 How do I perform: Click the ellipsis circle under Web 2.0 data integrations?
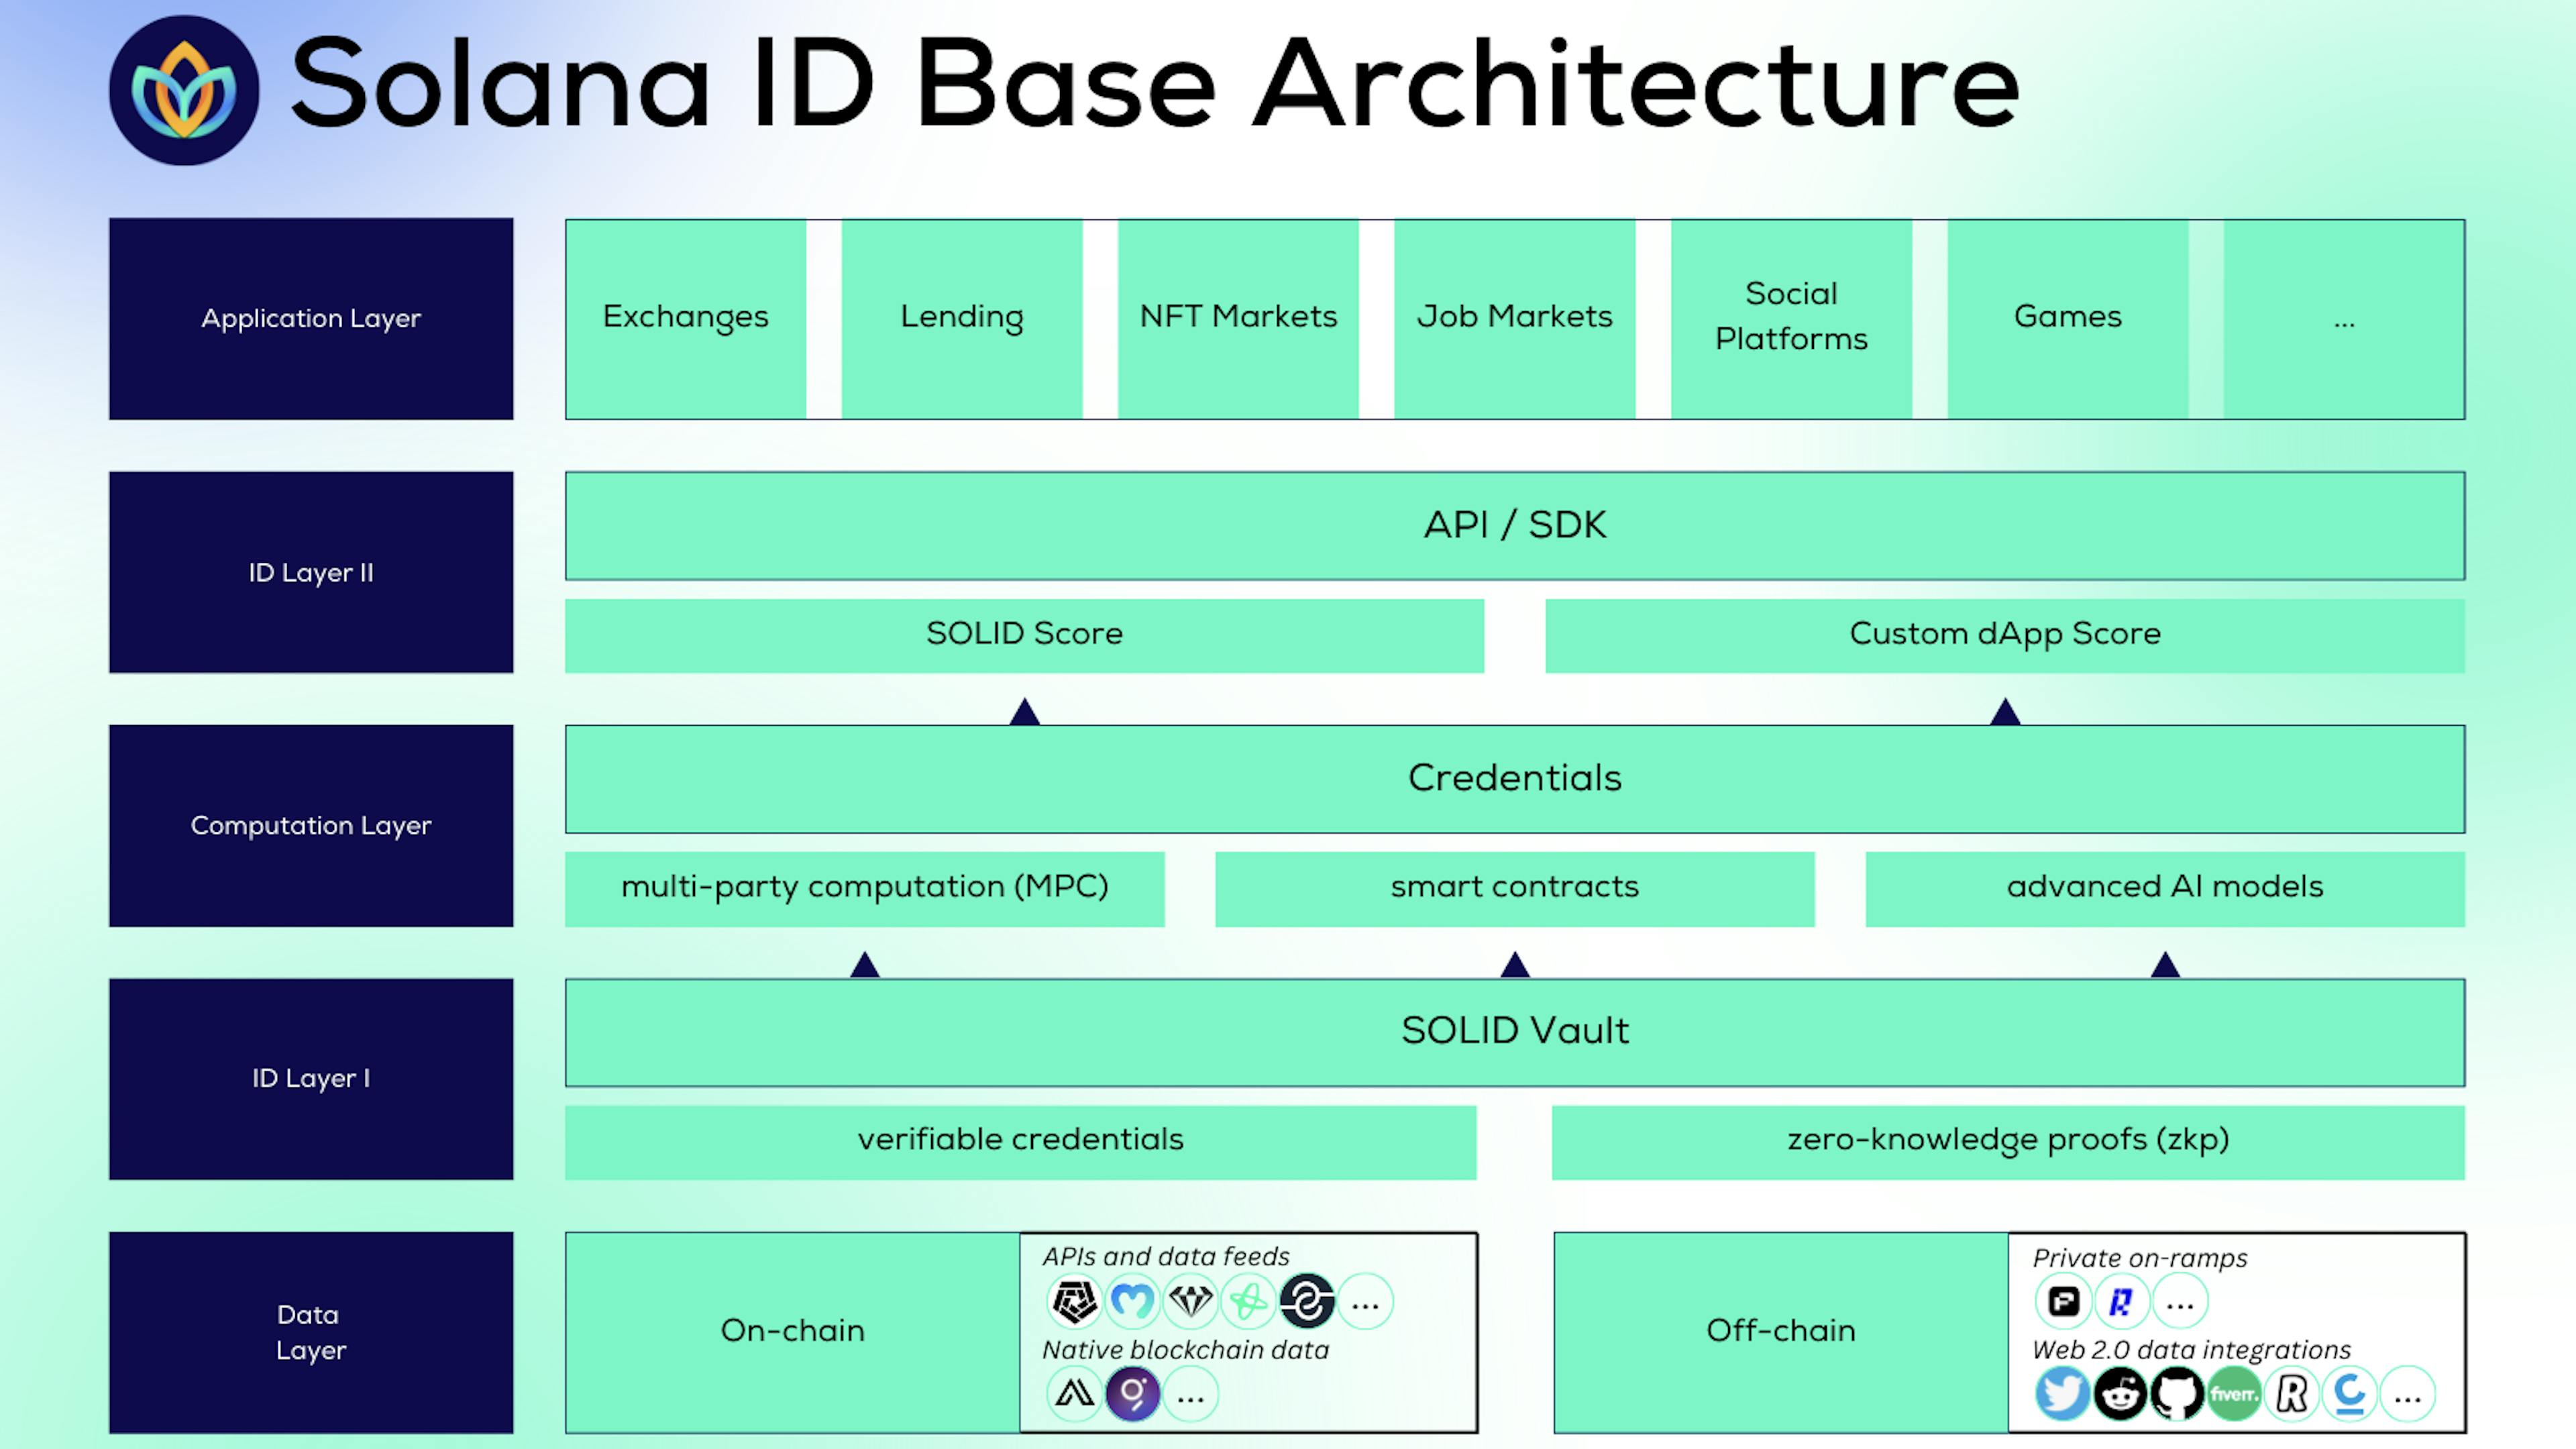click(2407, 1393)
